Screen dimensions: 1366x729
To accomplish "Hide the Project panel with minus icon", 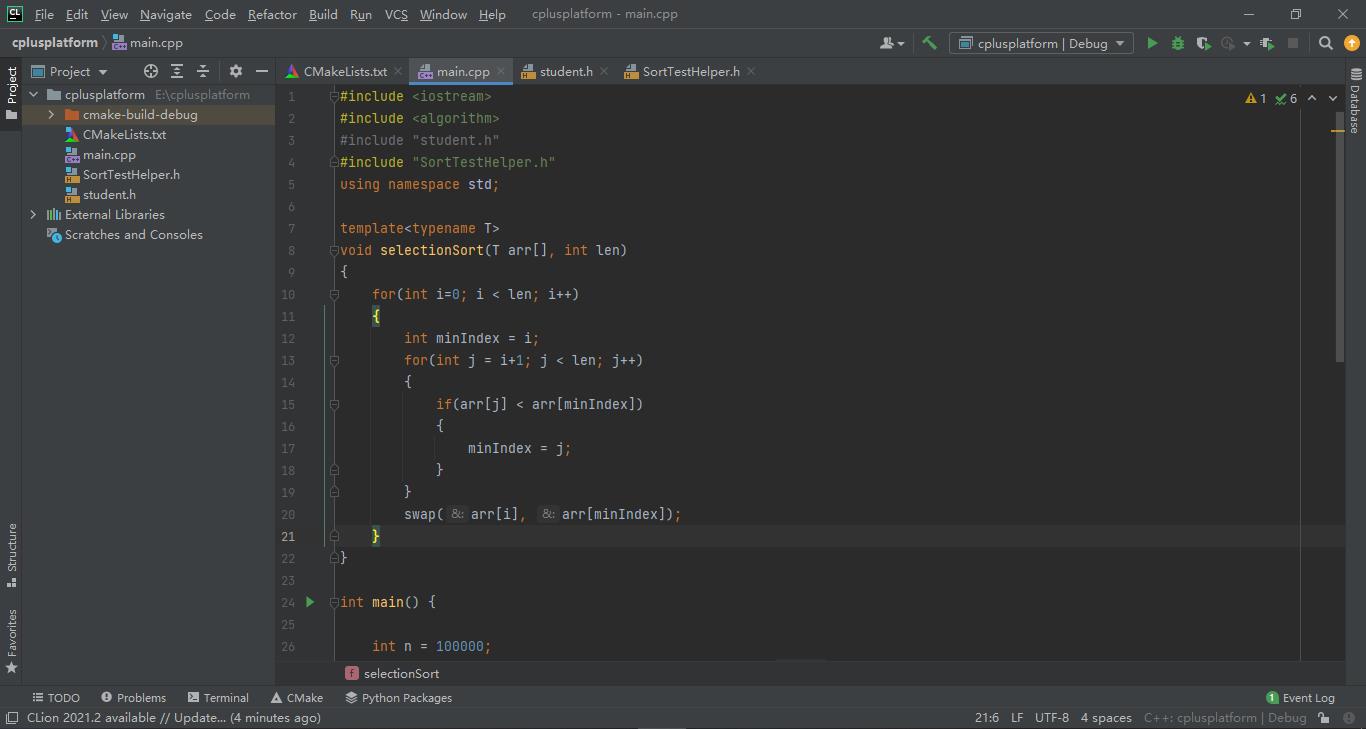I will coord(262,71).
